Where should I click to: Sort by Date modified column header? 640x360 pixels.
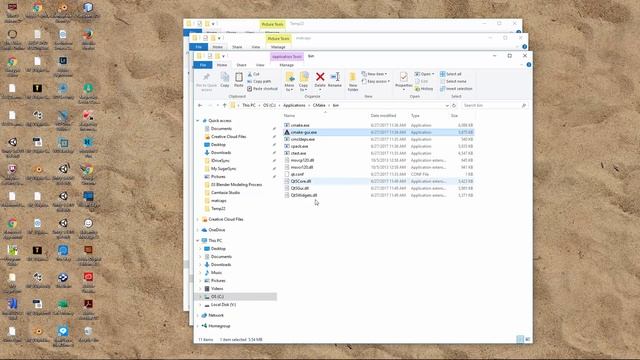click(x=383, y=116)
